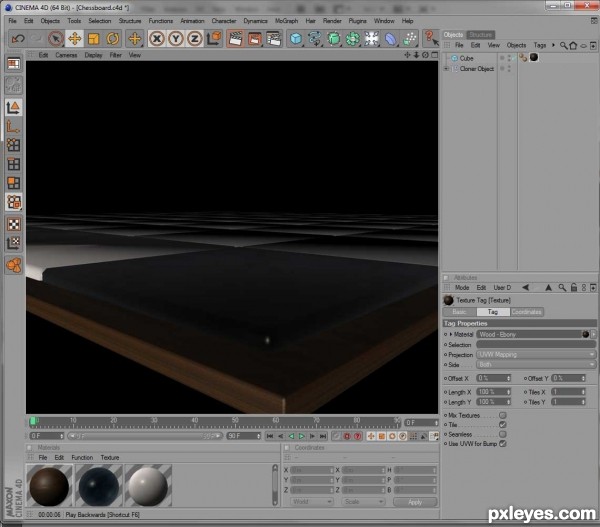Toggle the Mix Textures checkbox
The height and width of the screenshot is (527, 600).
point(503,415)
